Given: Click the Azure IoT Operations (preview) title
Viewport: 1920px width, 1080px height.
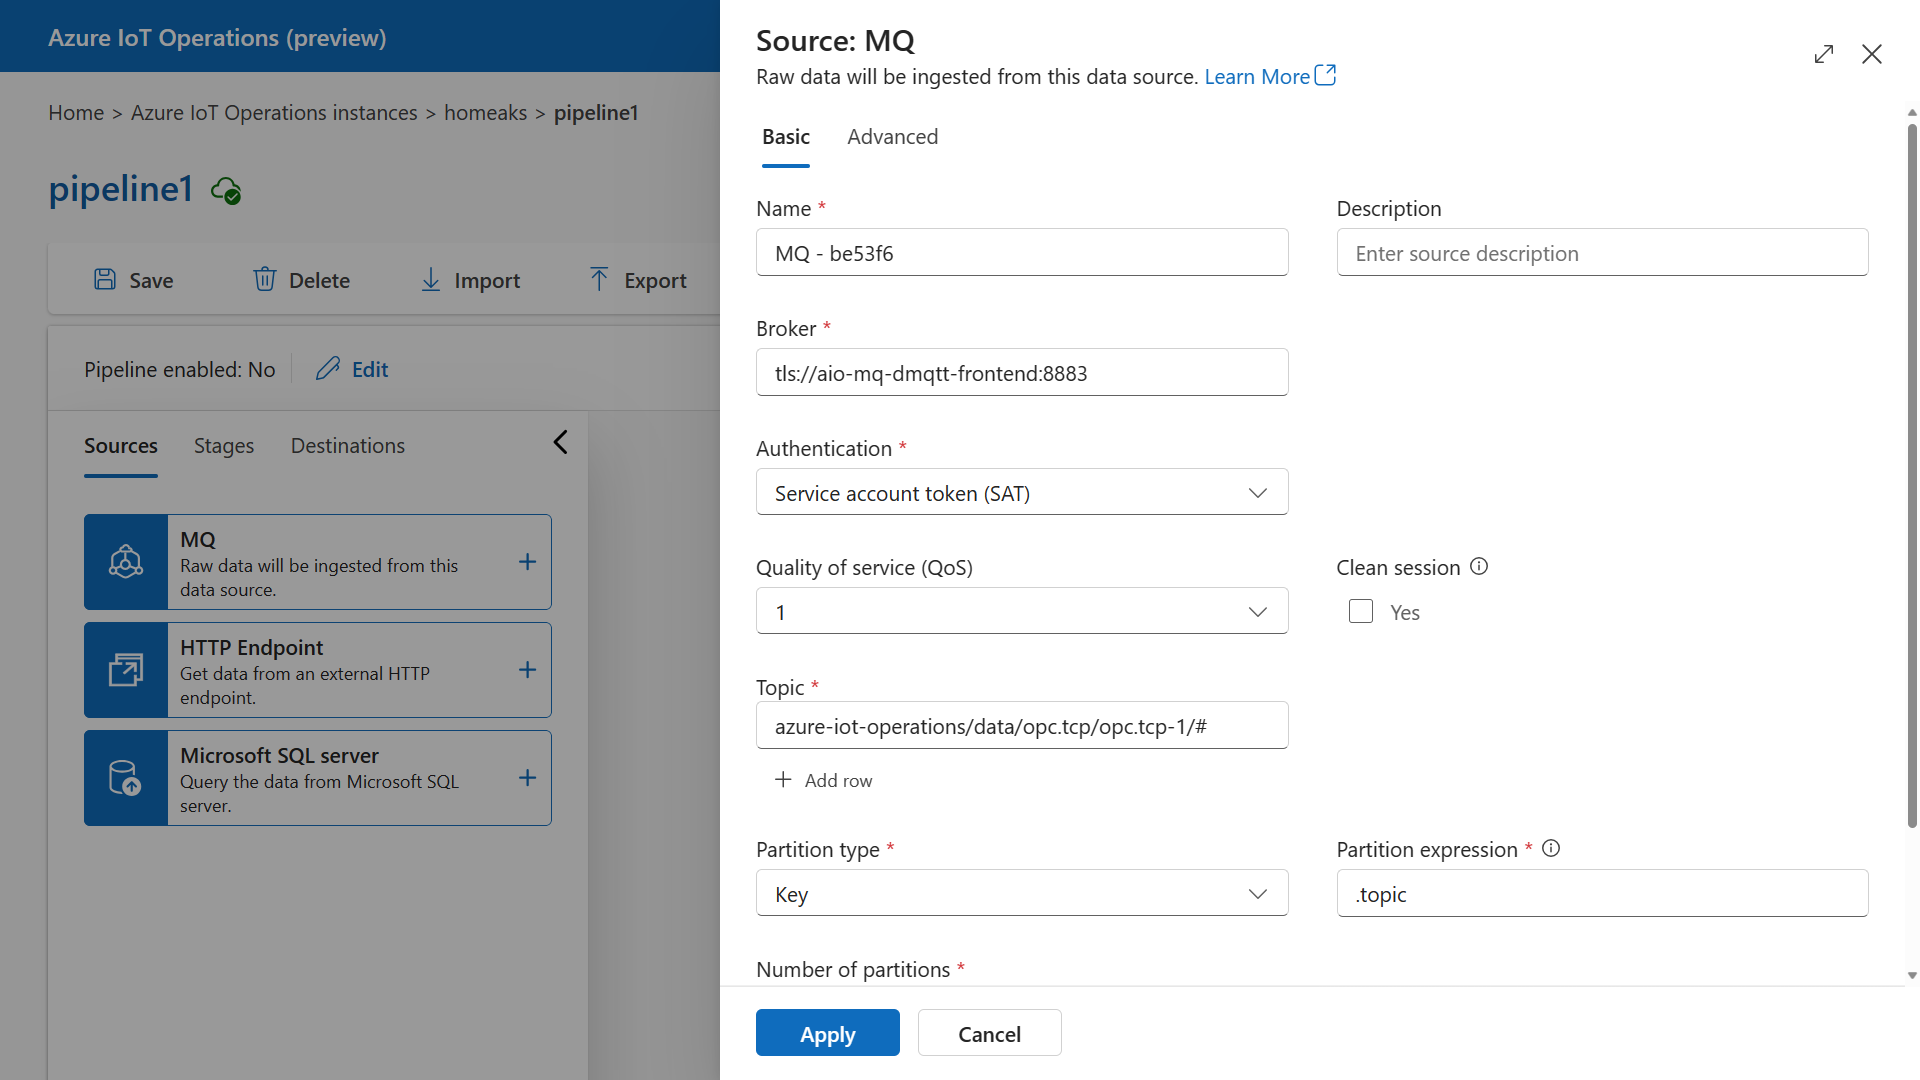Looking at the screenshot, I should click(217, 38).
